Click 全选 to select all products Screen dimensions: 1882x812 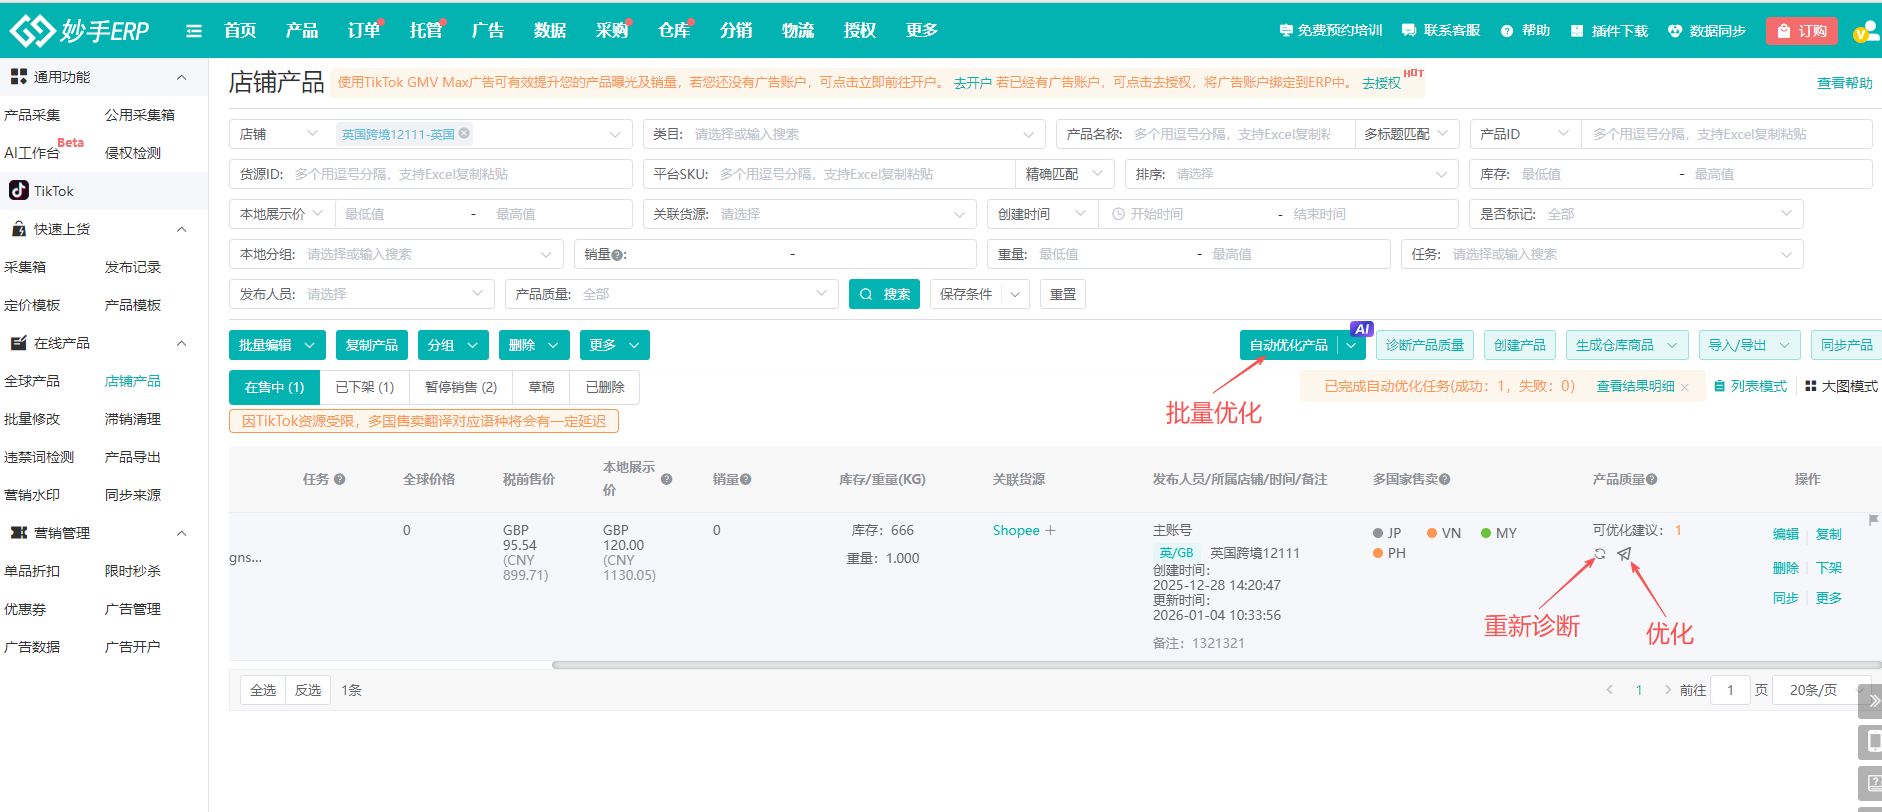coord(263,690)
